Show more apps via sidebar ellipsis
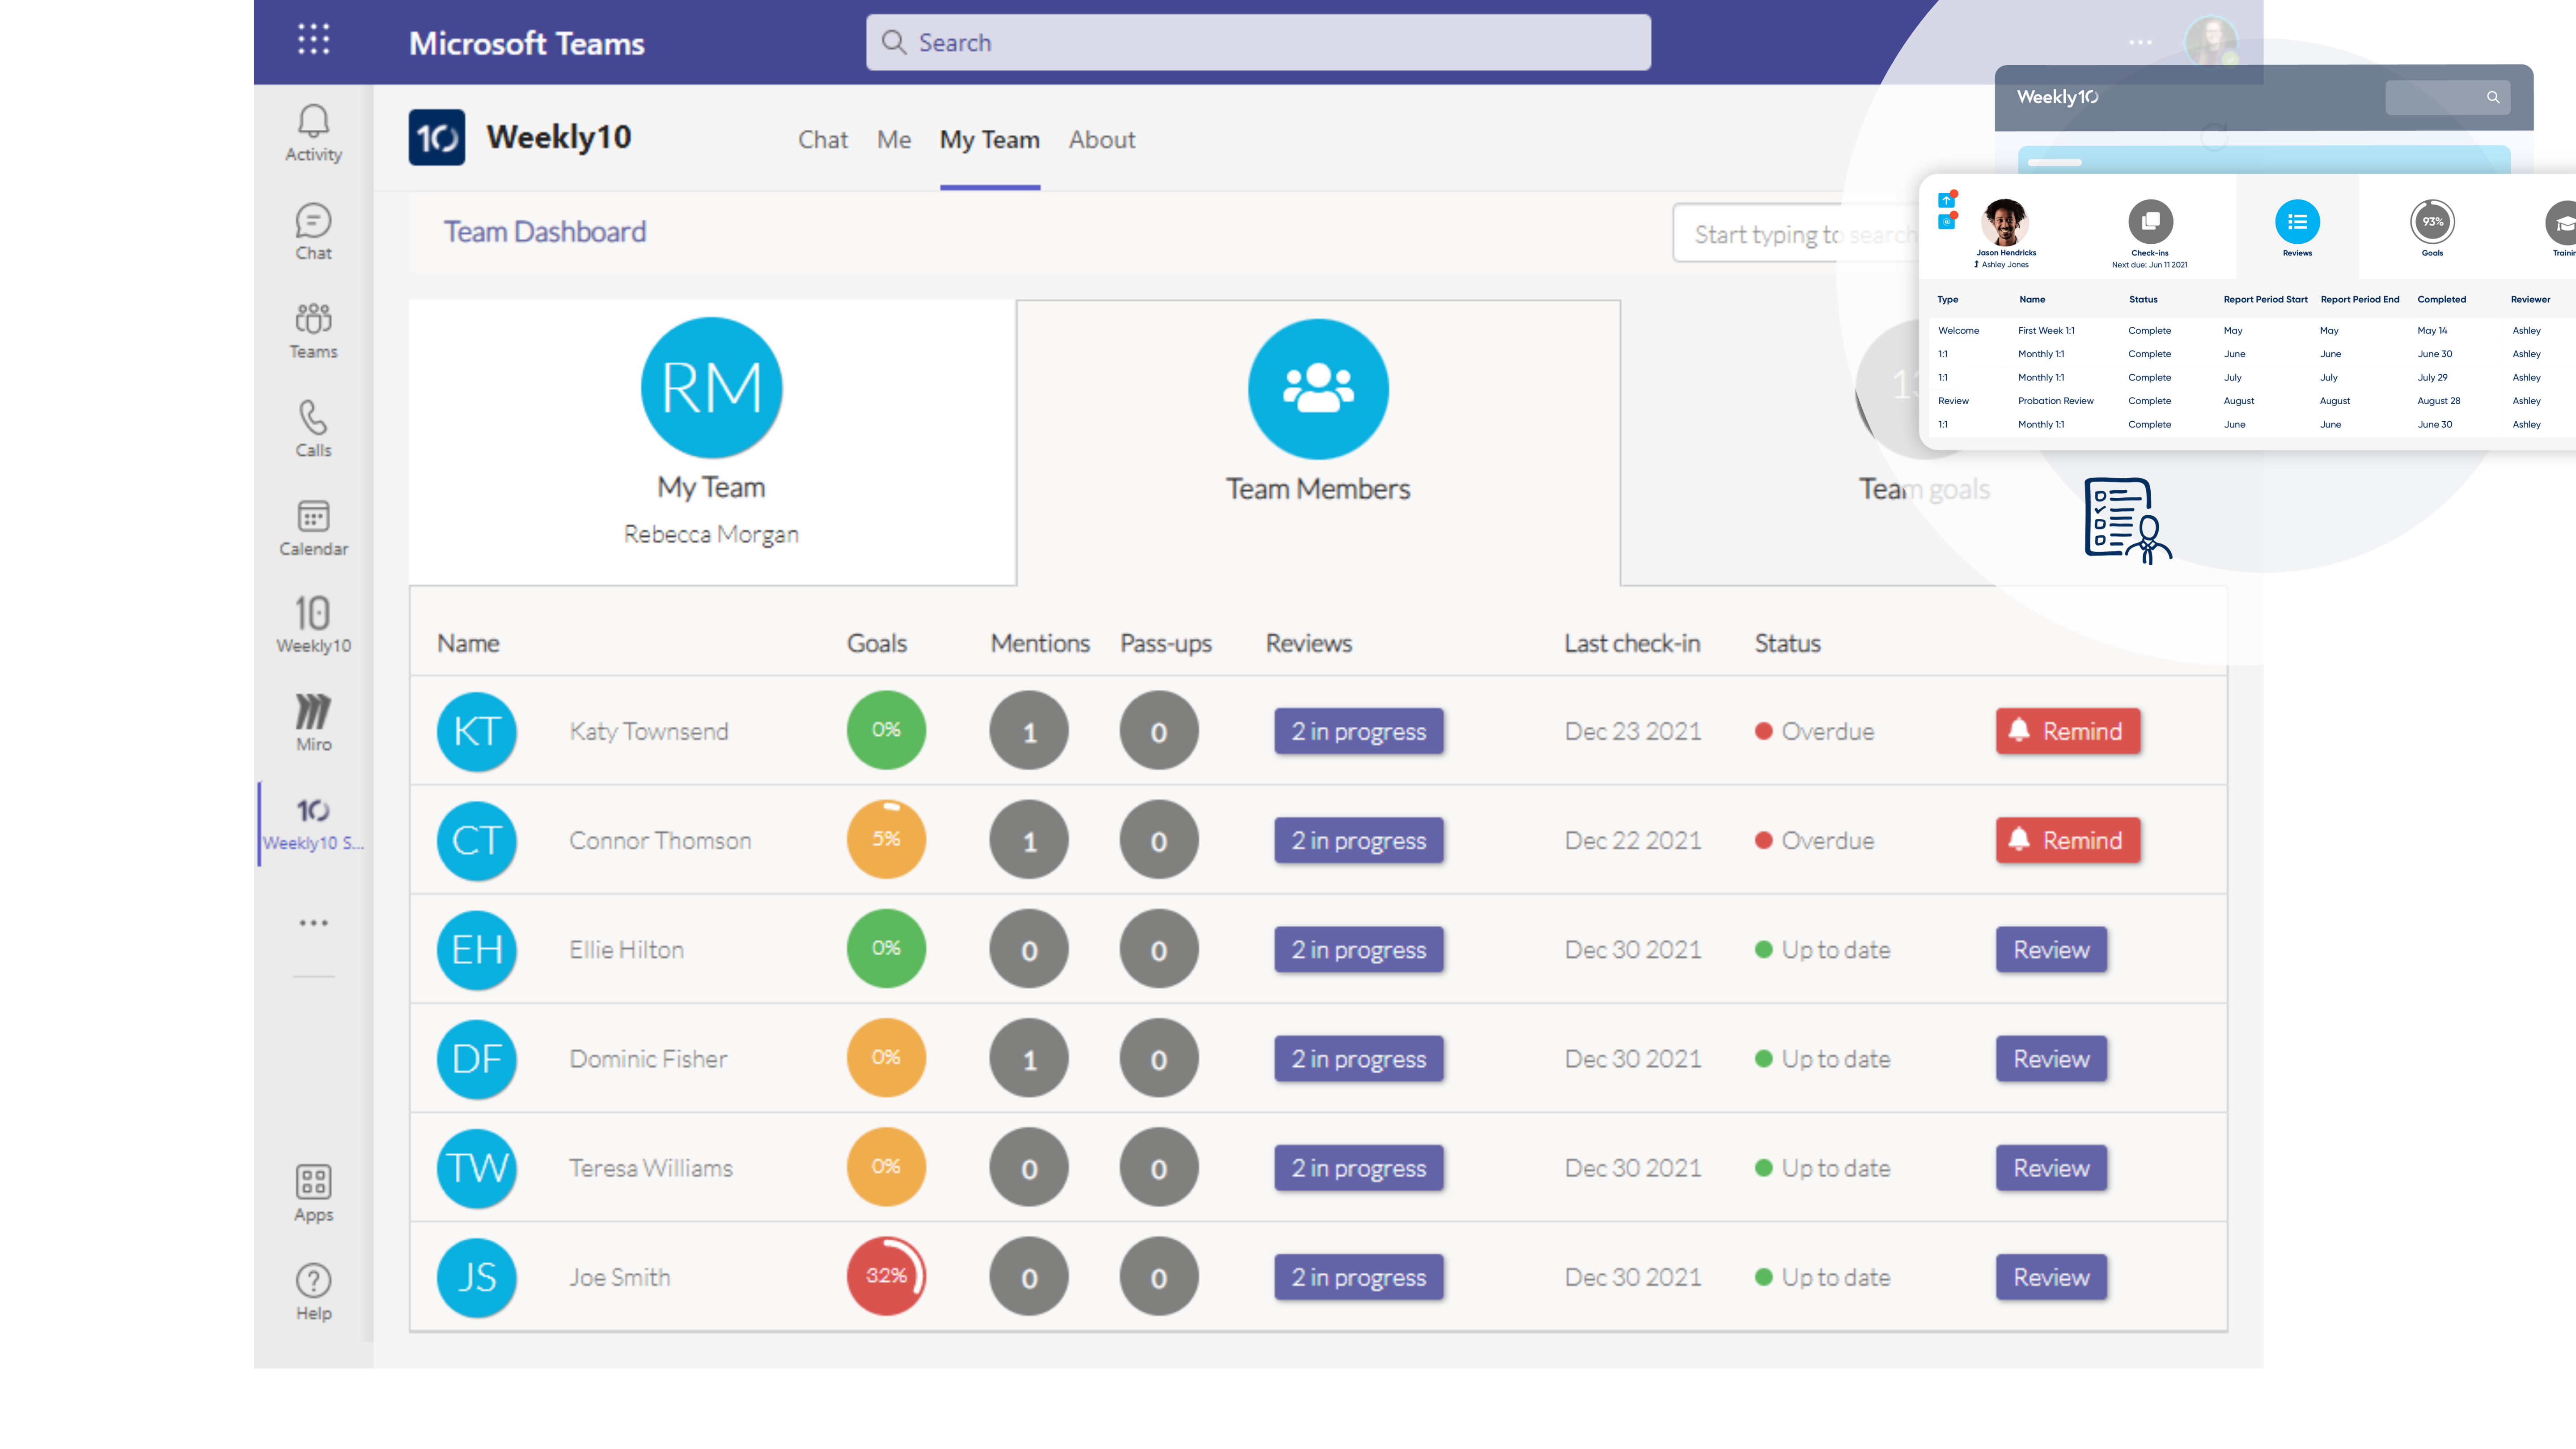This screenshot has width=2576, height=1449. 313,923
